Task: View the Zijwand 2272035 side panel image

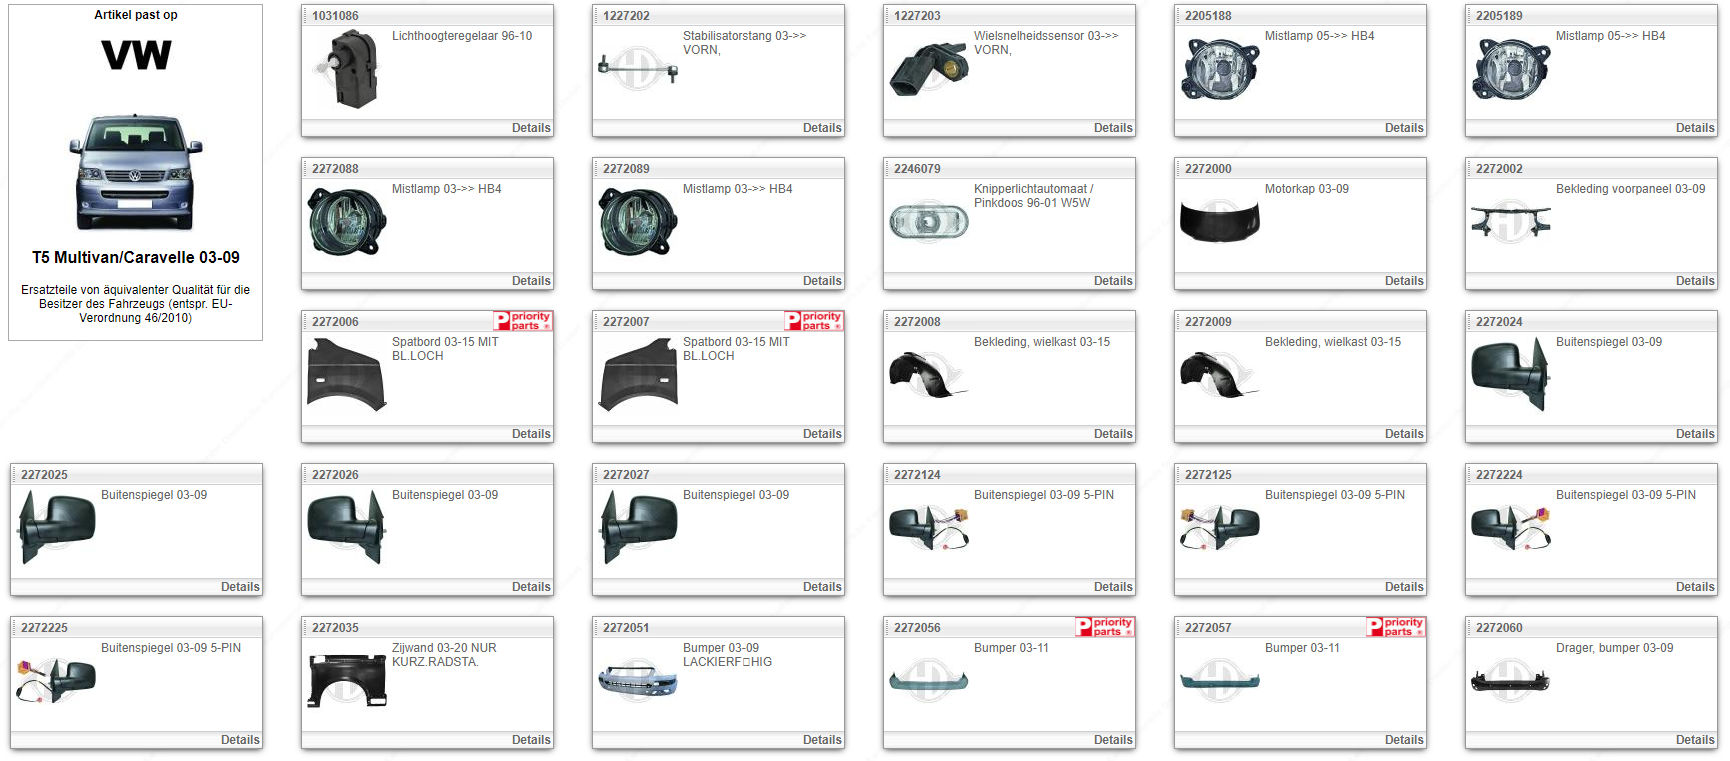Action: pos(347,680)
